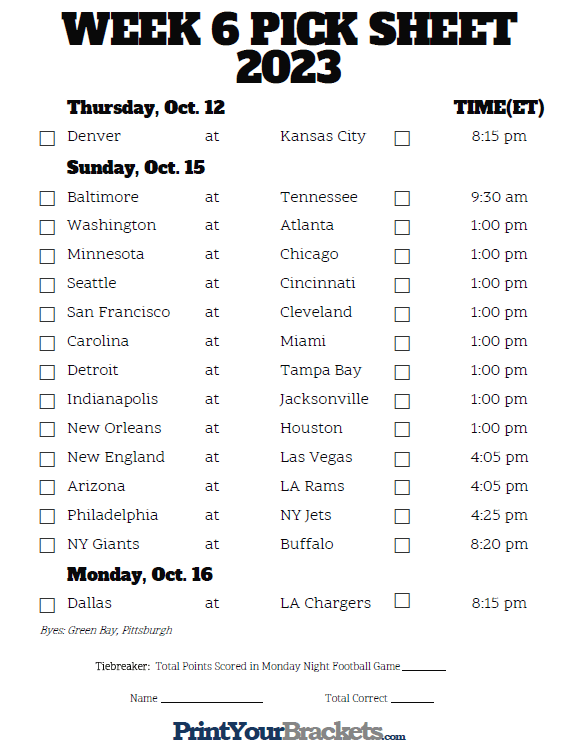The image size is (580, 751).
Task: Check the LA Chargers box
Action: pyautogui.click(x=402, y=601)
